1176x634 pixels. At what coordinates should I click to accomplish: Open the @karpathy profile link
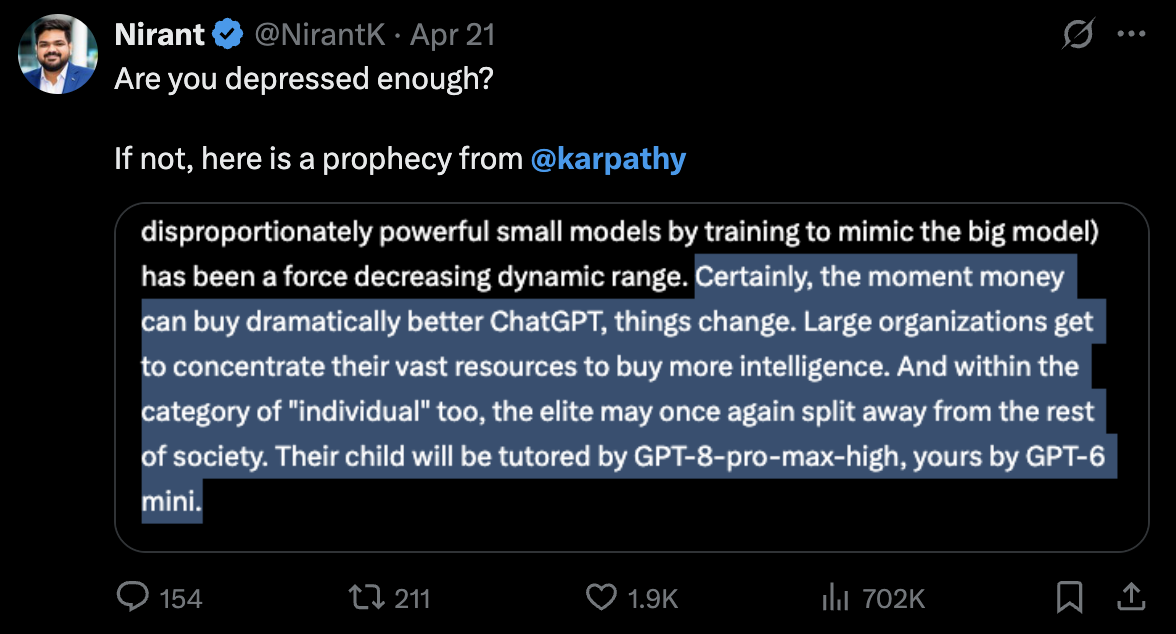[x=610, y=158]
